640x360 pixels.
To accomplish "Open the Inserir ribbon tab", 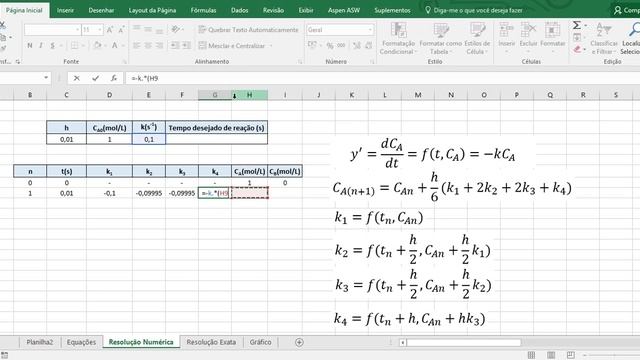I will tap(65, 10).
